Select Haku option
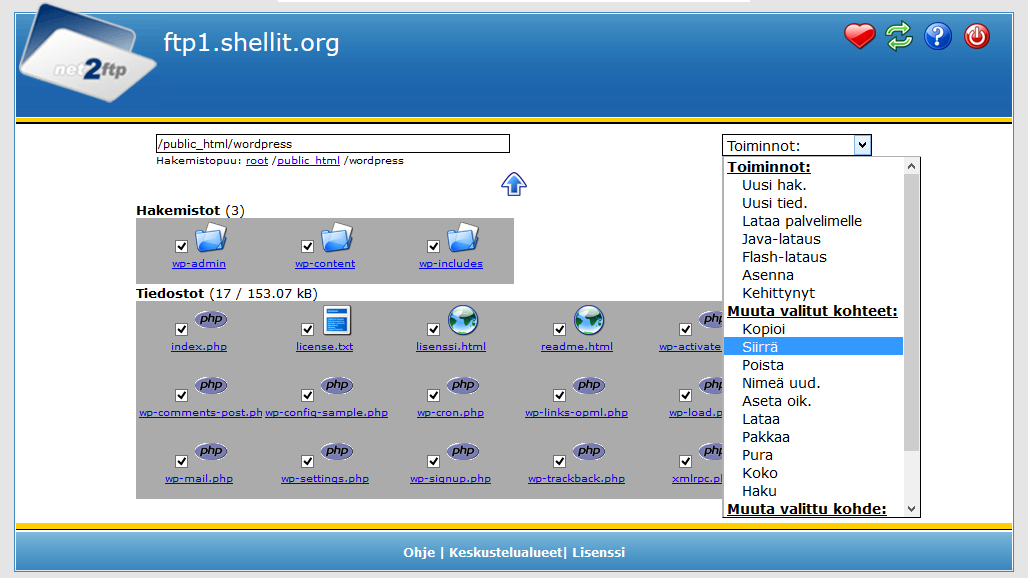The width and height of the screenshot is (1028, 578). (813, 491)
